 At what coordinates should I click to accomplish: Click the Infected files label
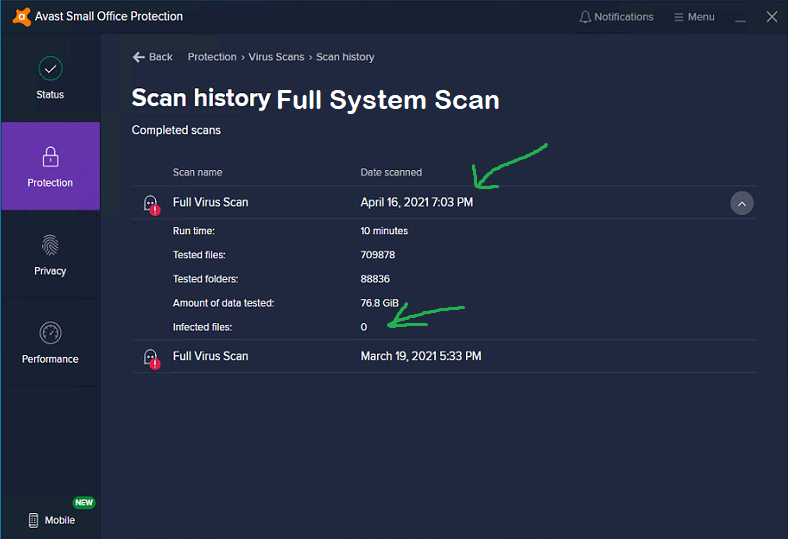(x=203, y=328)
